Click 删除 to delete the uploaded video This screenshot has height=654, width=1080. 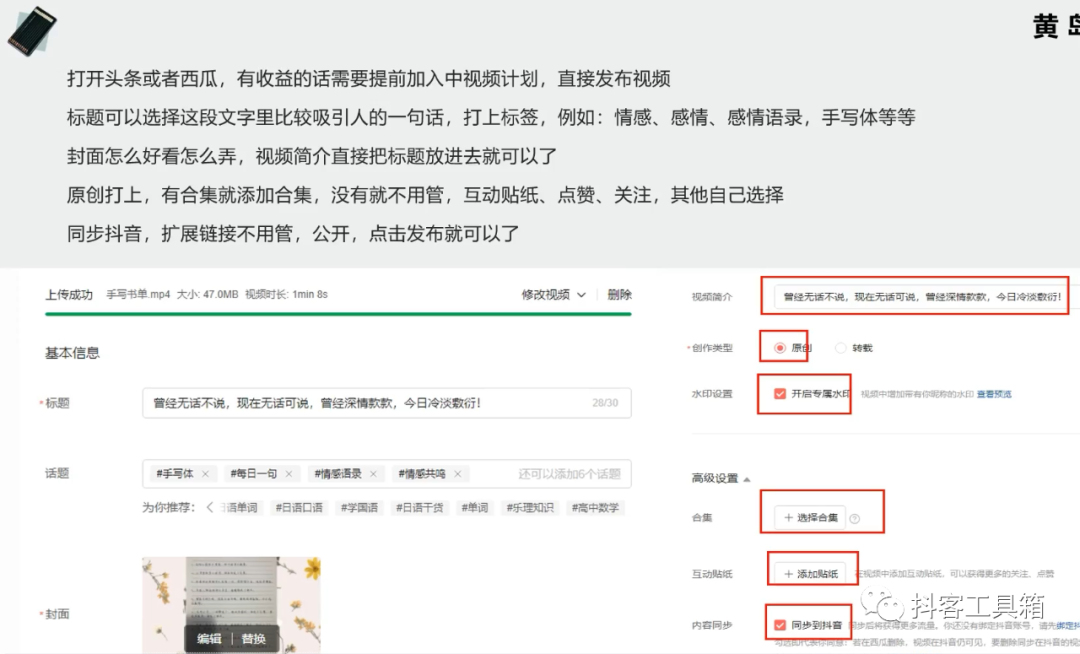pyautogui.click(x=617, y=297)
